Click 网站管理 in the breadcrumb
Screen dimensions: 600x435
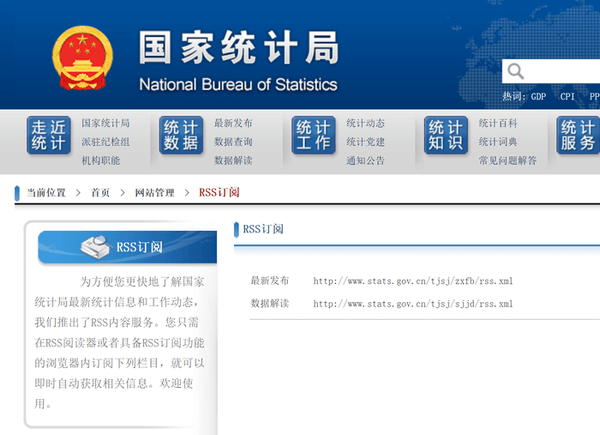[x=155, y=192]
